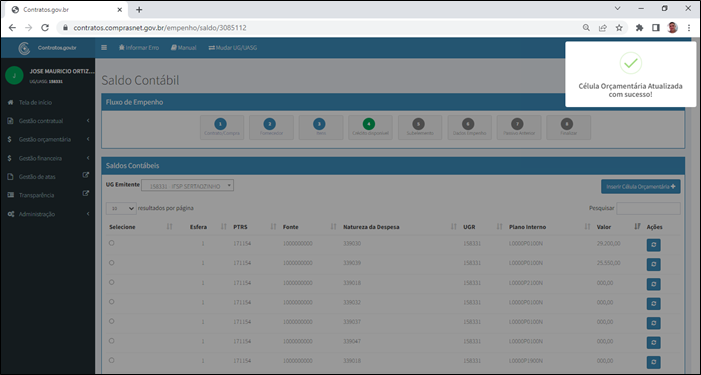Select radio for row 339018 L0000P1900N
Viewport: 701px width, 375px height.
coord(111,360)
